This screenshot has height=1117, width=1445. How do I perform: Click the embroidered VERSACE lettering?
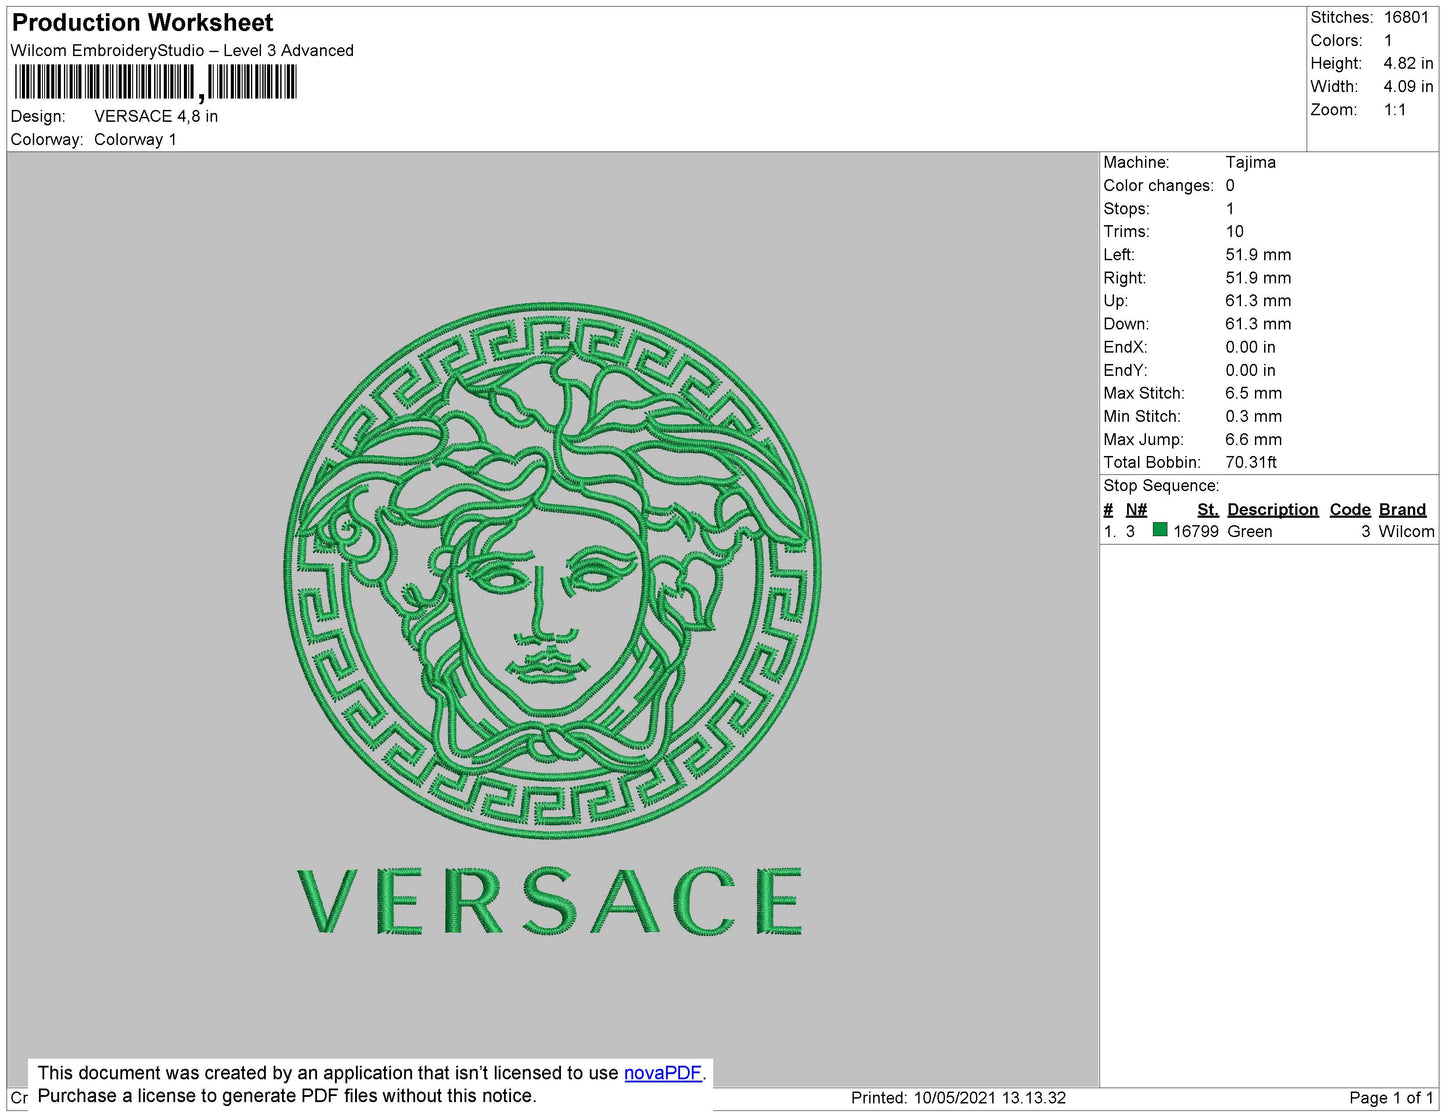[550, 901]
